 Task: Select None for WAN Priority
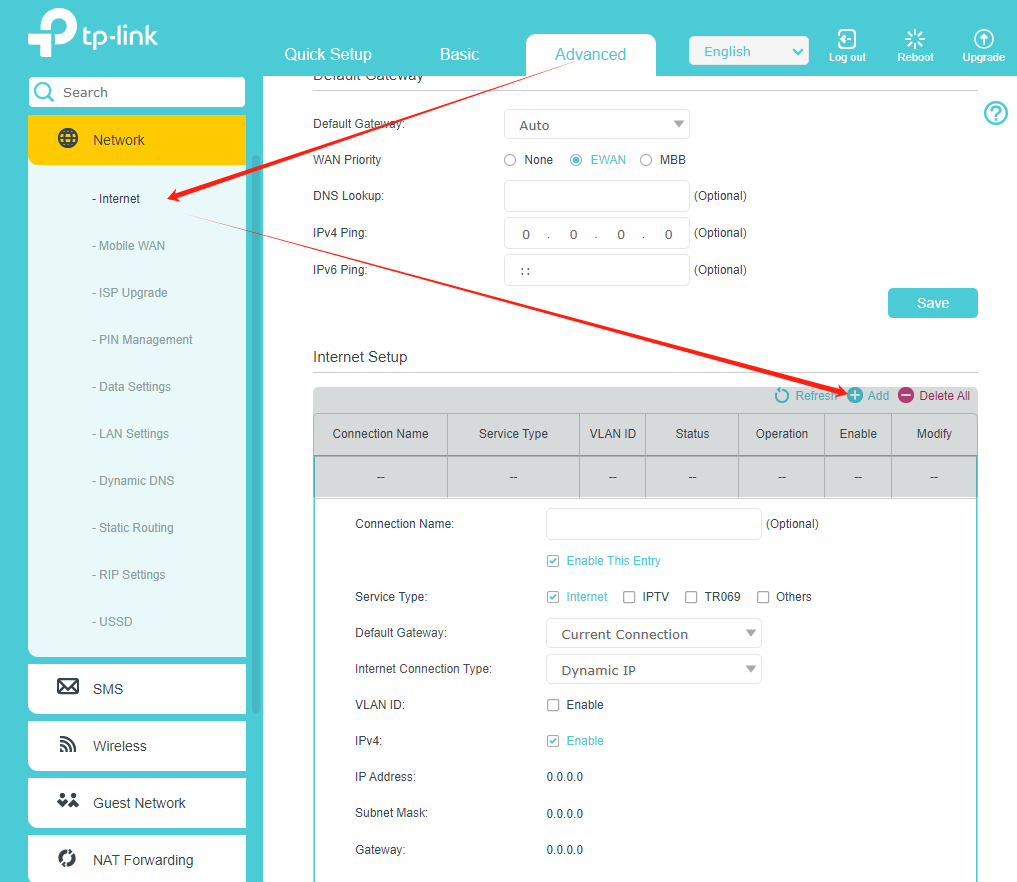510,160
